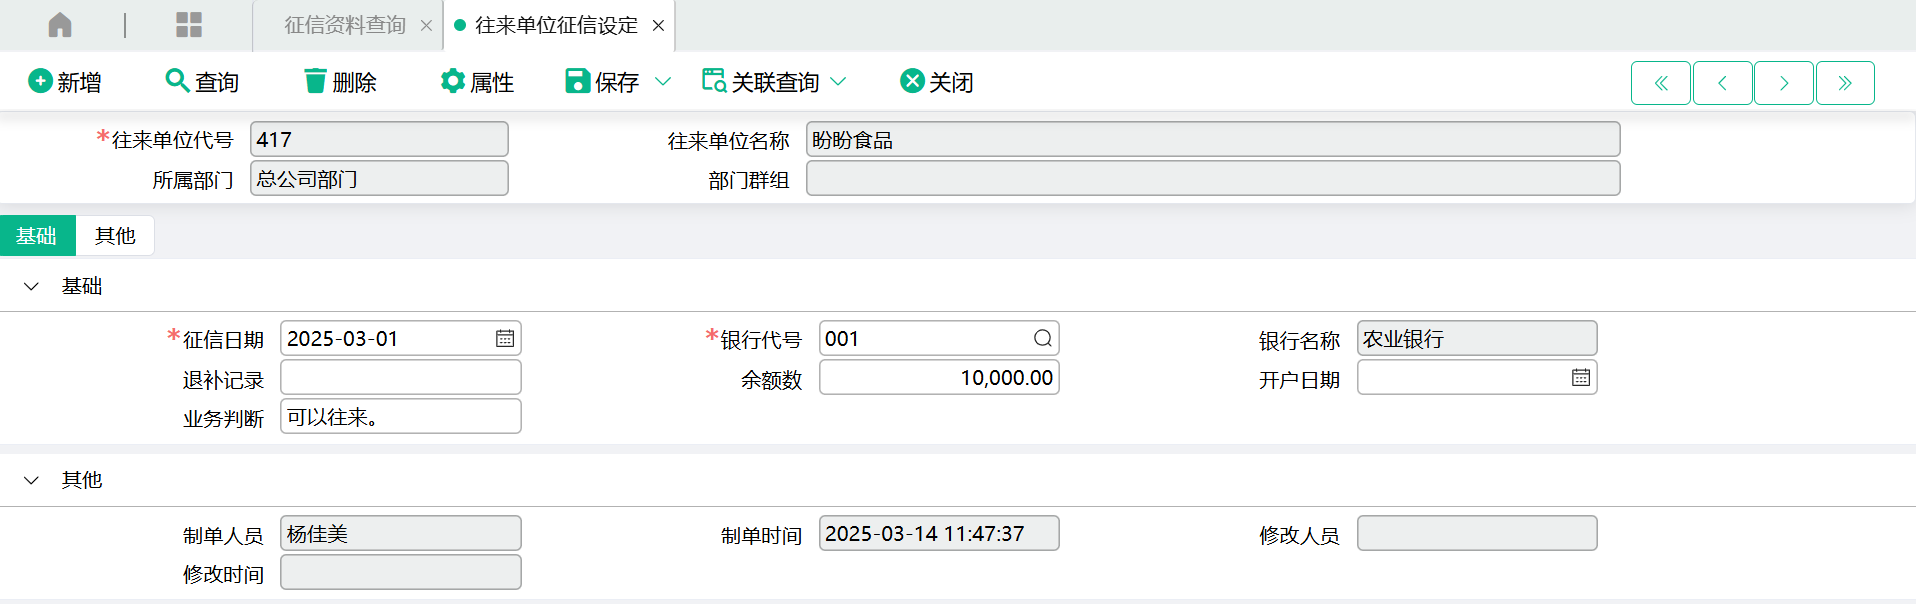Click the 部门群组 field
1916x604 pixels.
click(x=1213, y=178)
